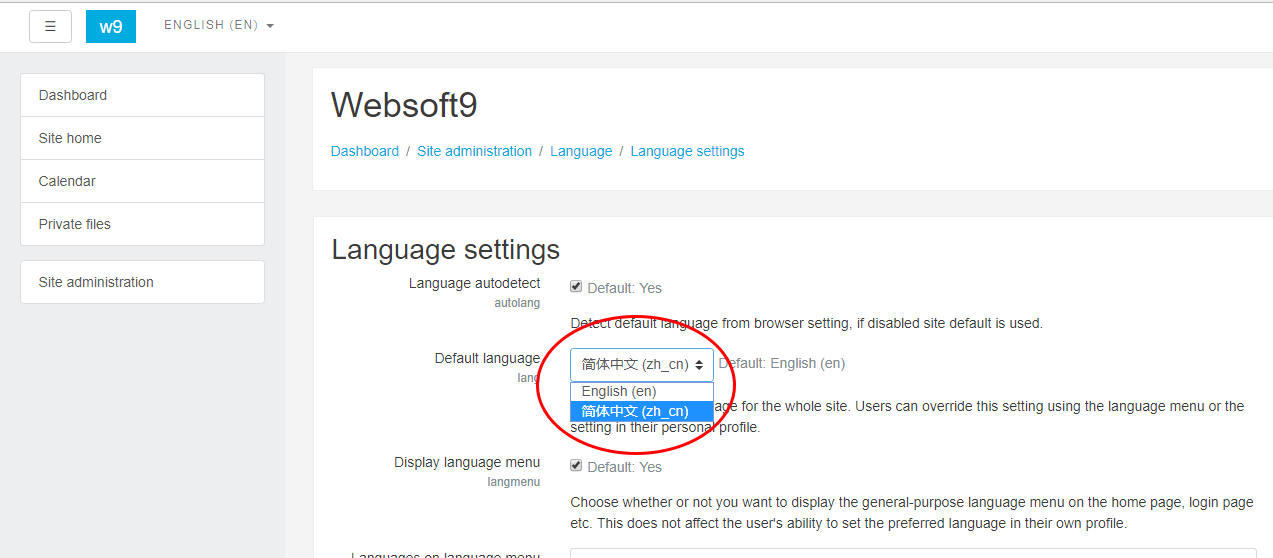Click the Websoft9 page heading

pos(404,105)
